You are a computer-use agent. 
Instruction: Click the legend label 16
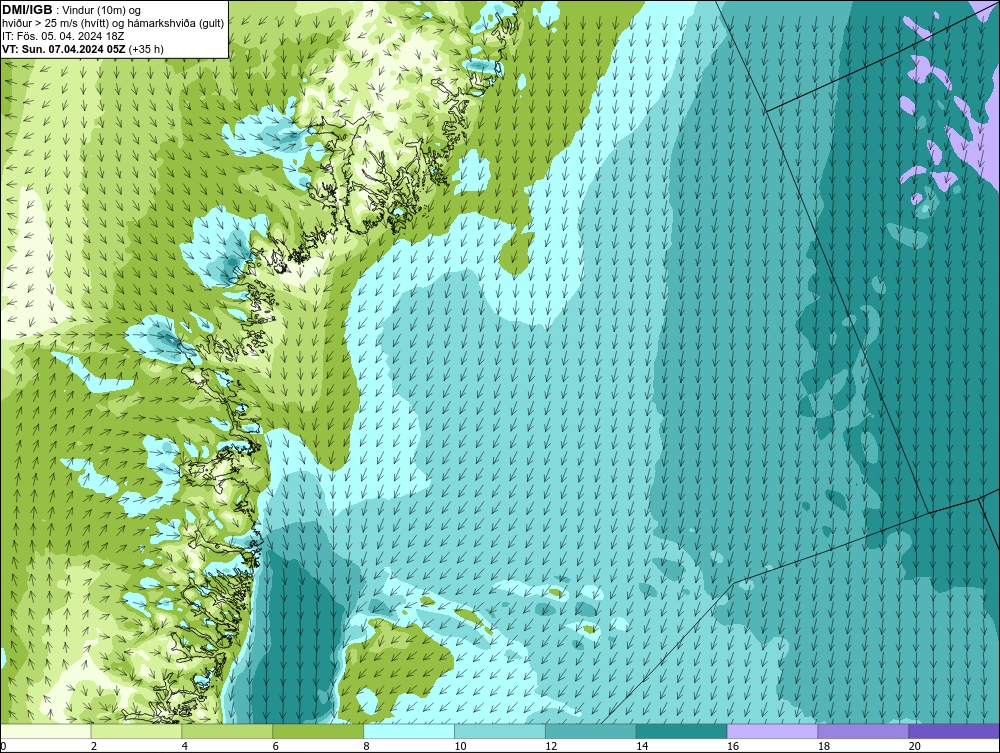click(732, 746)
